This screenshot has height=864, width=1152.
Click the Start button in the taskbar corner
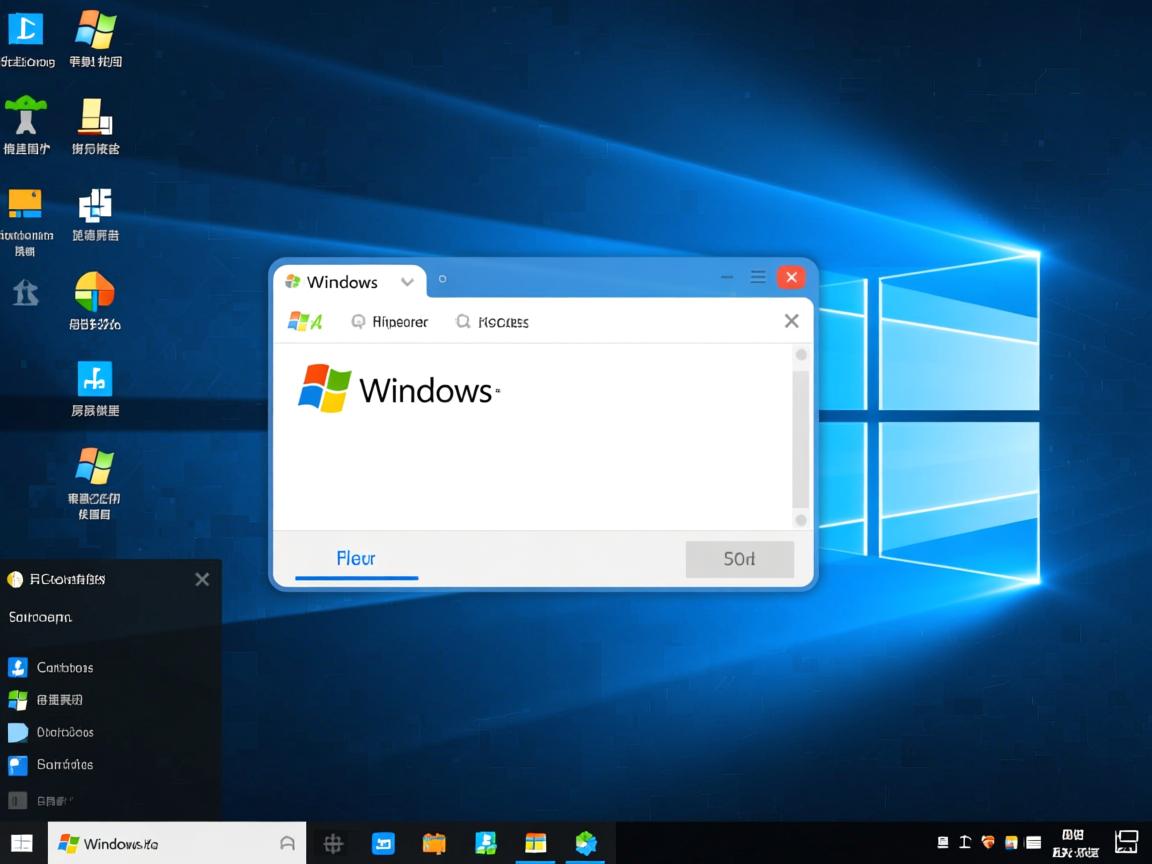coord(21,842)
